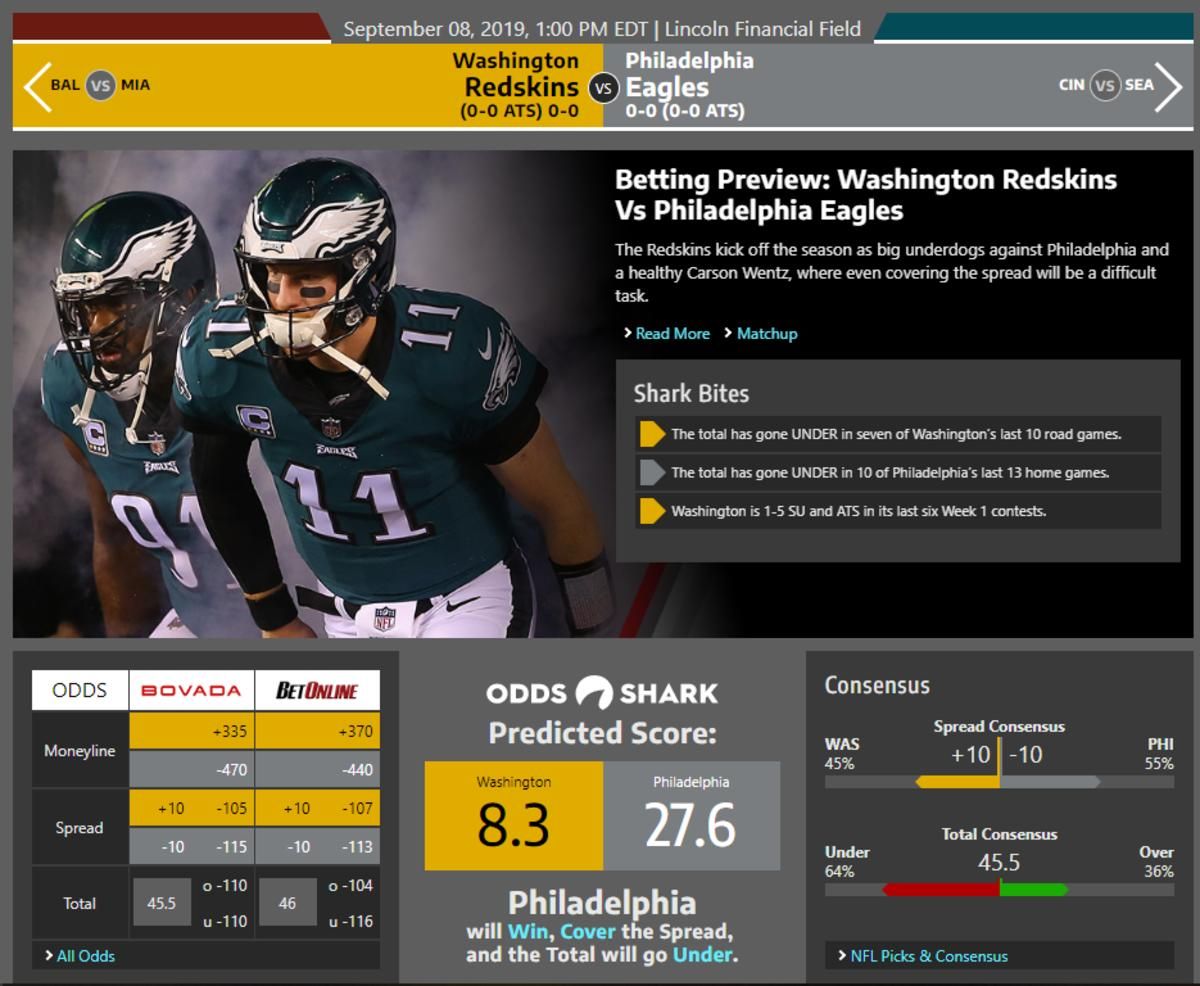Screen dimensions: 1200x986
Task: Open NFL Picks & Consensus link
Action: [929, 956]
